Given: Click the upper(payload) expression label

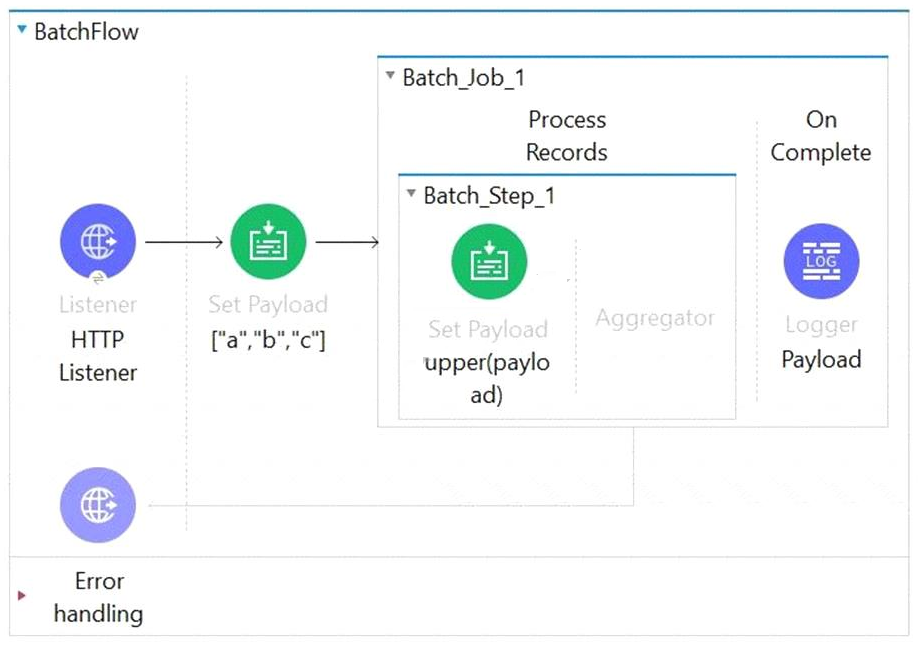Looking at the screenshot, I should tap(487, 378).
